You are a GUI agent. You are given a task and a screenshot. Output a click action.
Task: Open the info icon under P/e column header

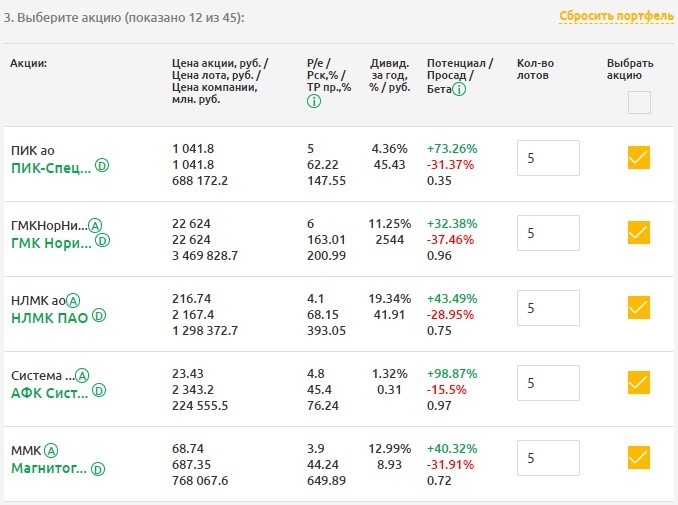click(314, 101)
